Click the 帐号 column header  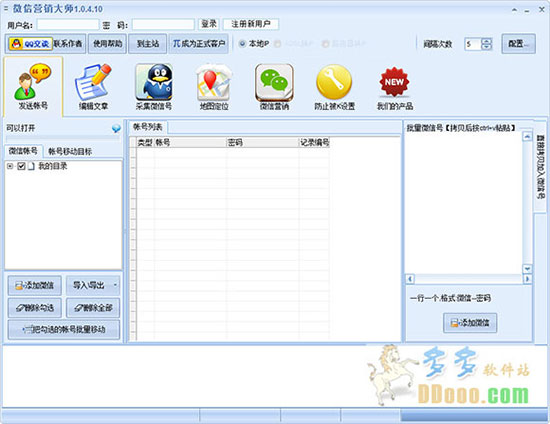click(190, 142)
